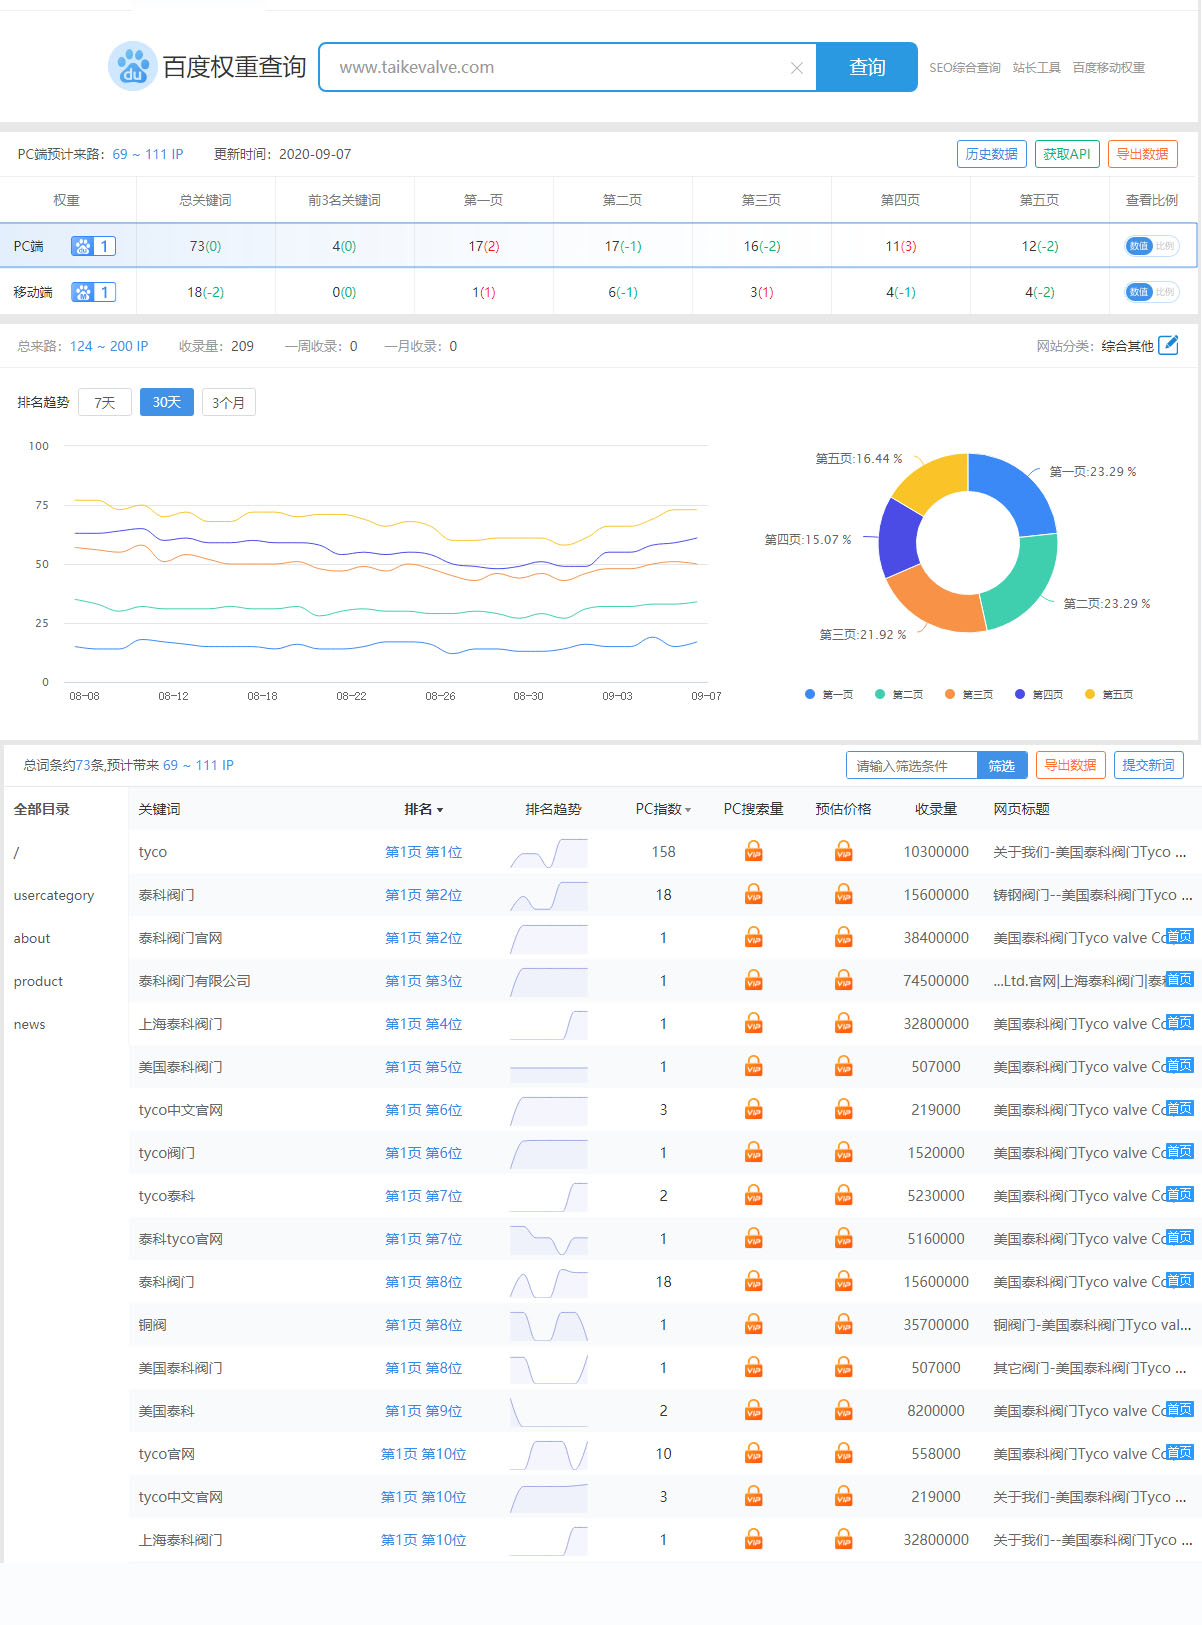Click the 查询 search button
The height and width of the screenshot is (1625, 1202).
click(x=867, y=67)
